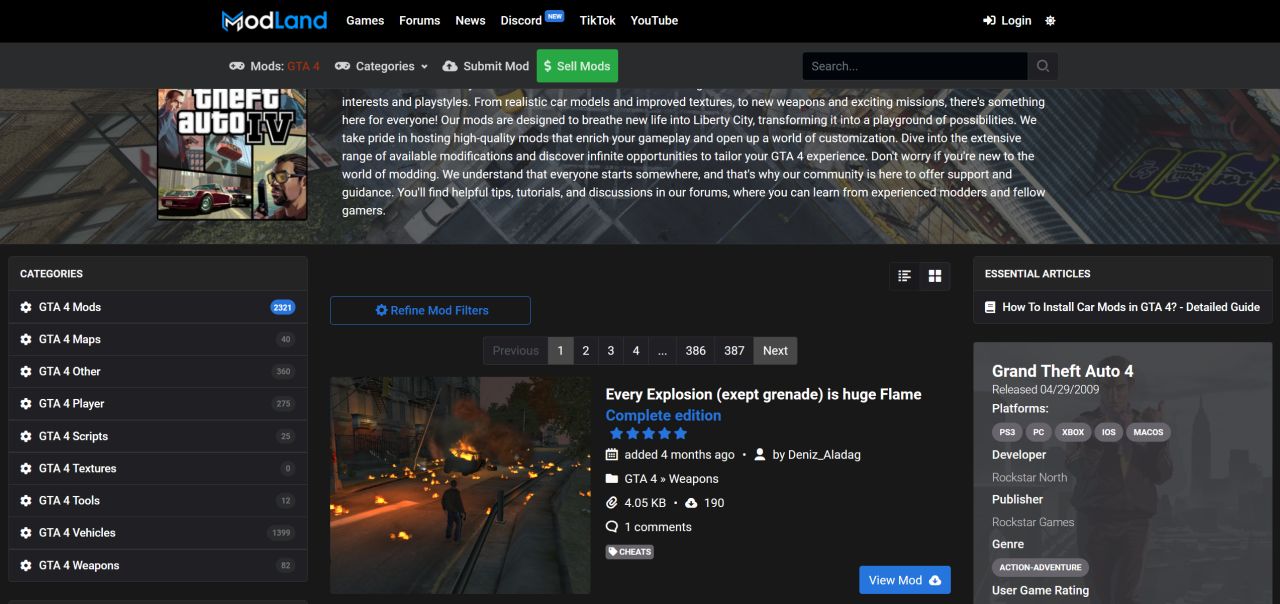1280x604 pixels.
Task: Go to pagination page 3
Action: pos(610,350)
